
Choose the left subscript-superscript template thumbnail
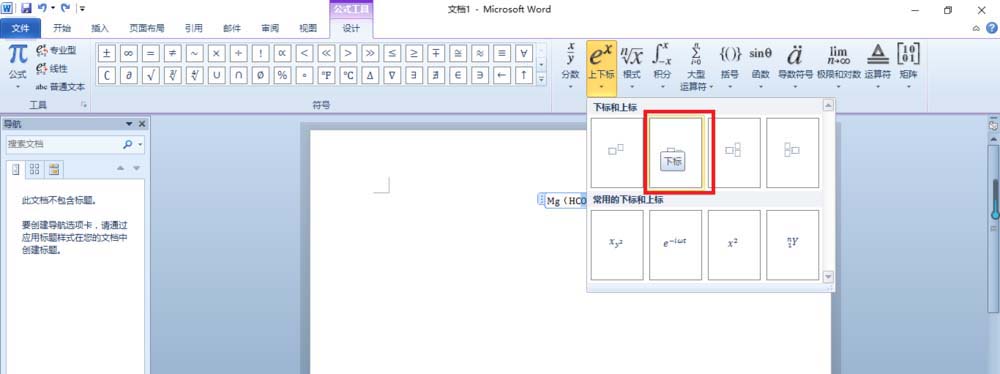coord(792,153)
